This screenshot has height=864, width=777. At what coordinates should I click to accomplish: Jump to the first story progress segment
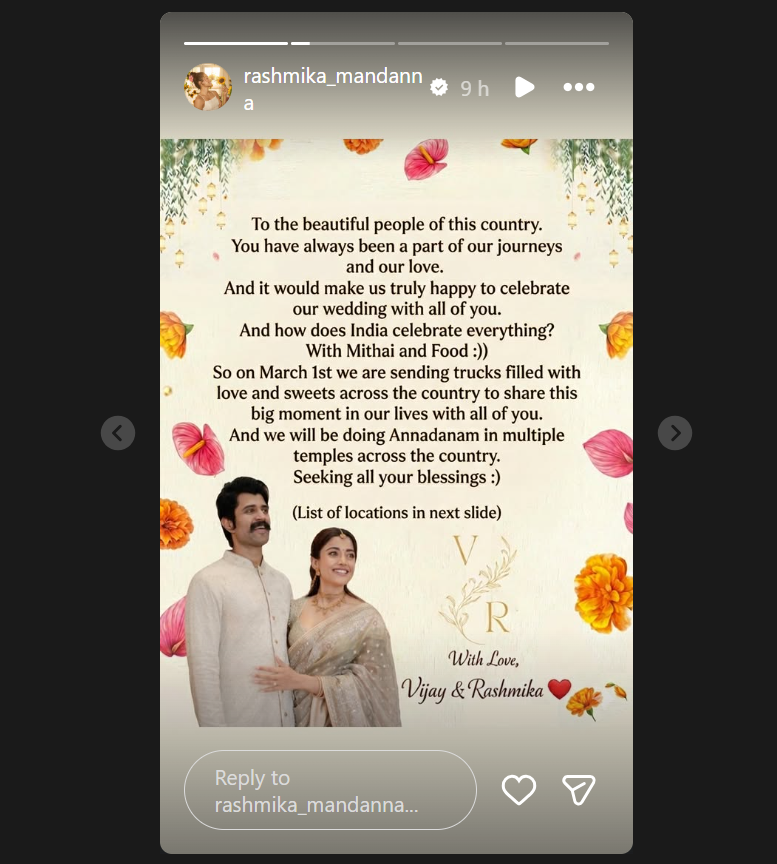(236, 43)
